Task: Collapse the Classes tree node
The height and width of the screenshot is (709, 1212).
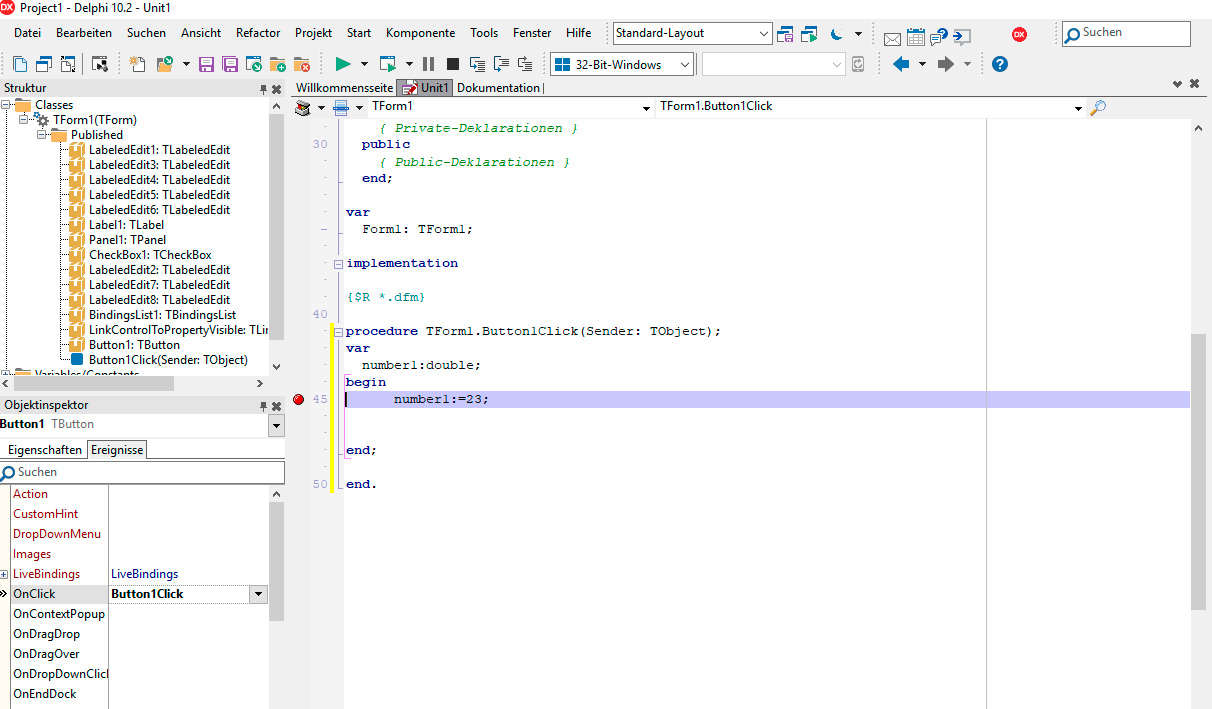Action: click(7, 105)
